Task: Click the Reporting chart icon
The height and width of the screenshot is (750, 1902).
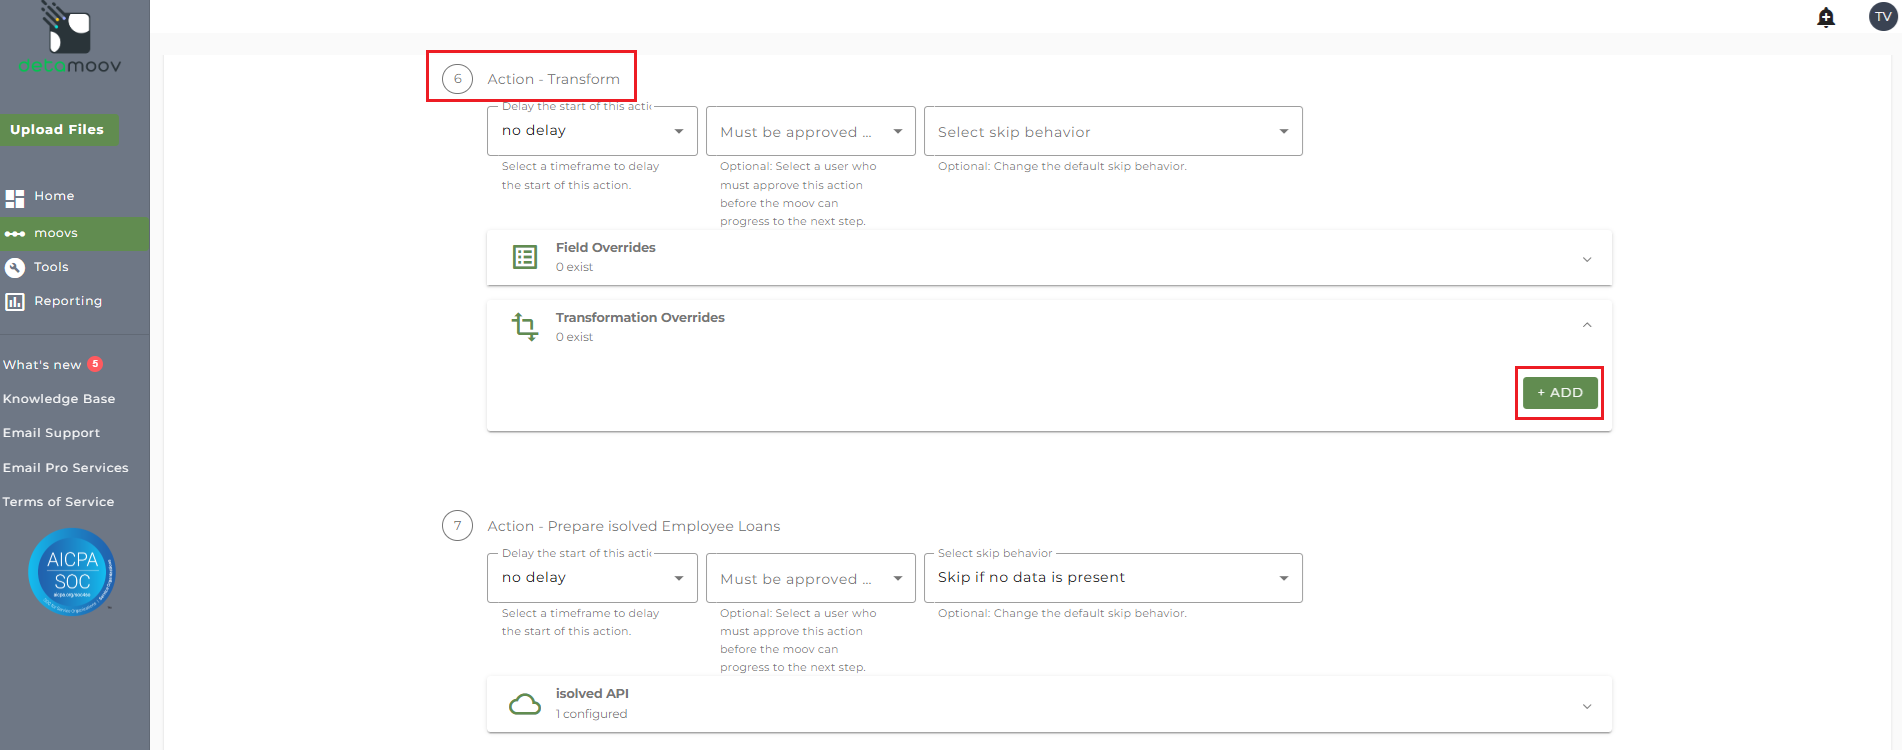Action: [x=15, y=301]
